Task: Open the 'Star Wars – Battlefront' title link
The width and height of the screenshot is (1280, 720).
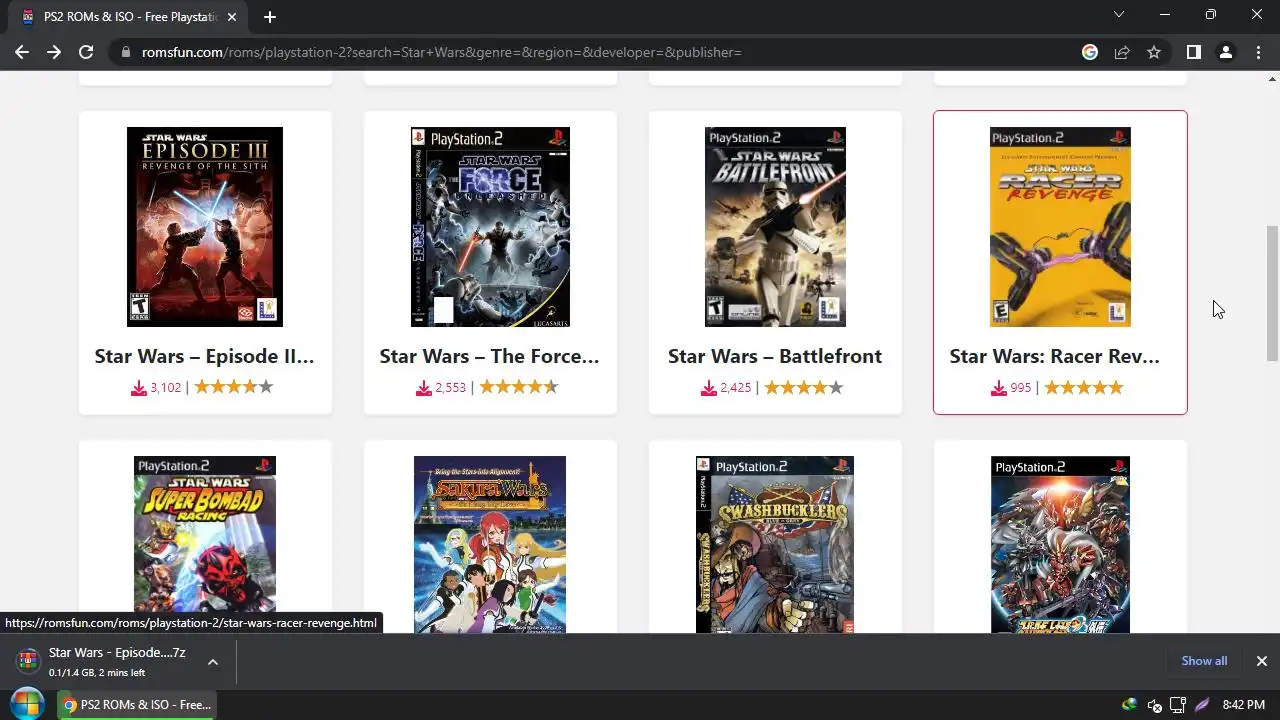Action: (x=775, y=356)
